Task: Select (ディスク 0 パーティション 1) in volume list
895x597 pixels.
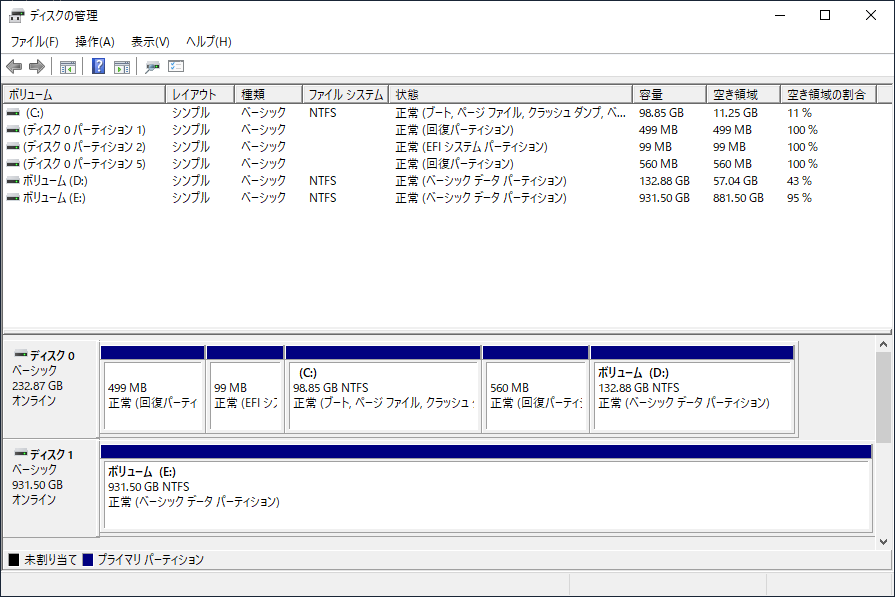Action: (x=447, y=130)
